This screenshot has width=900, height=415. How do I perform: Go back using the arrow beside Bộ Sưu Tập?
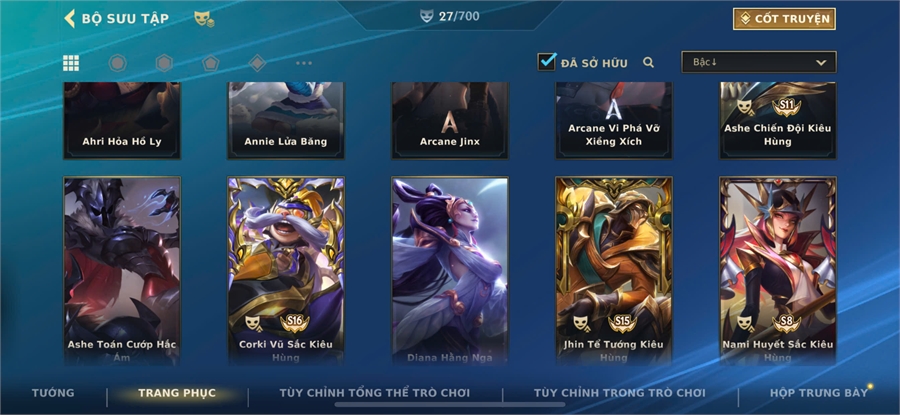pyautogui.click(x=69, y=18)
